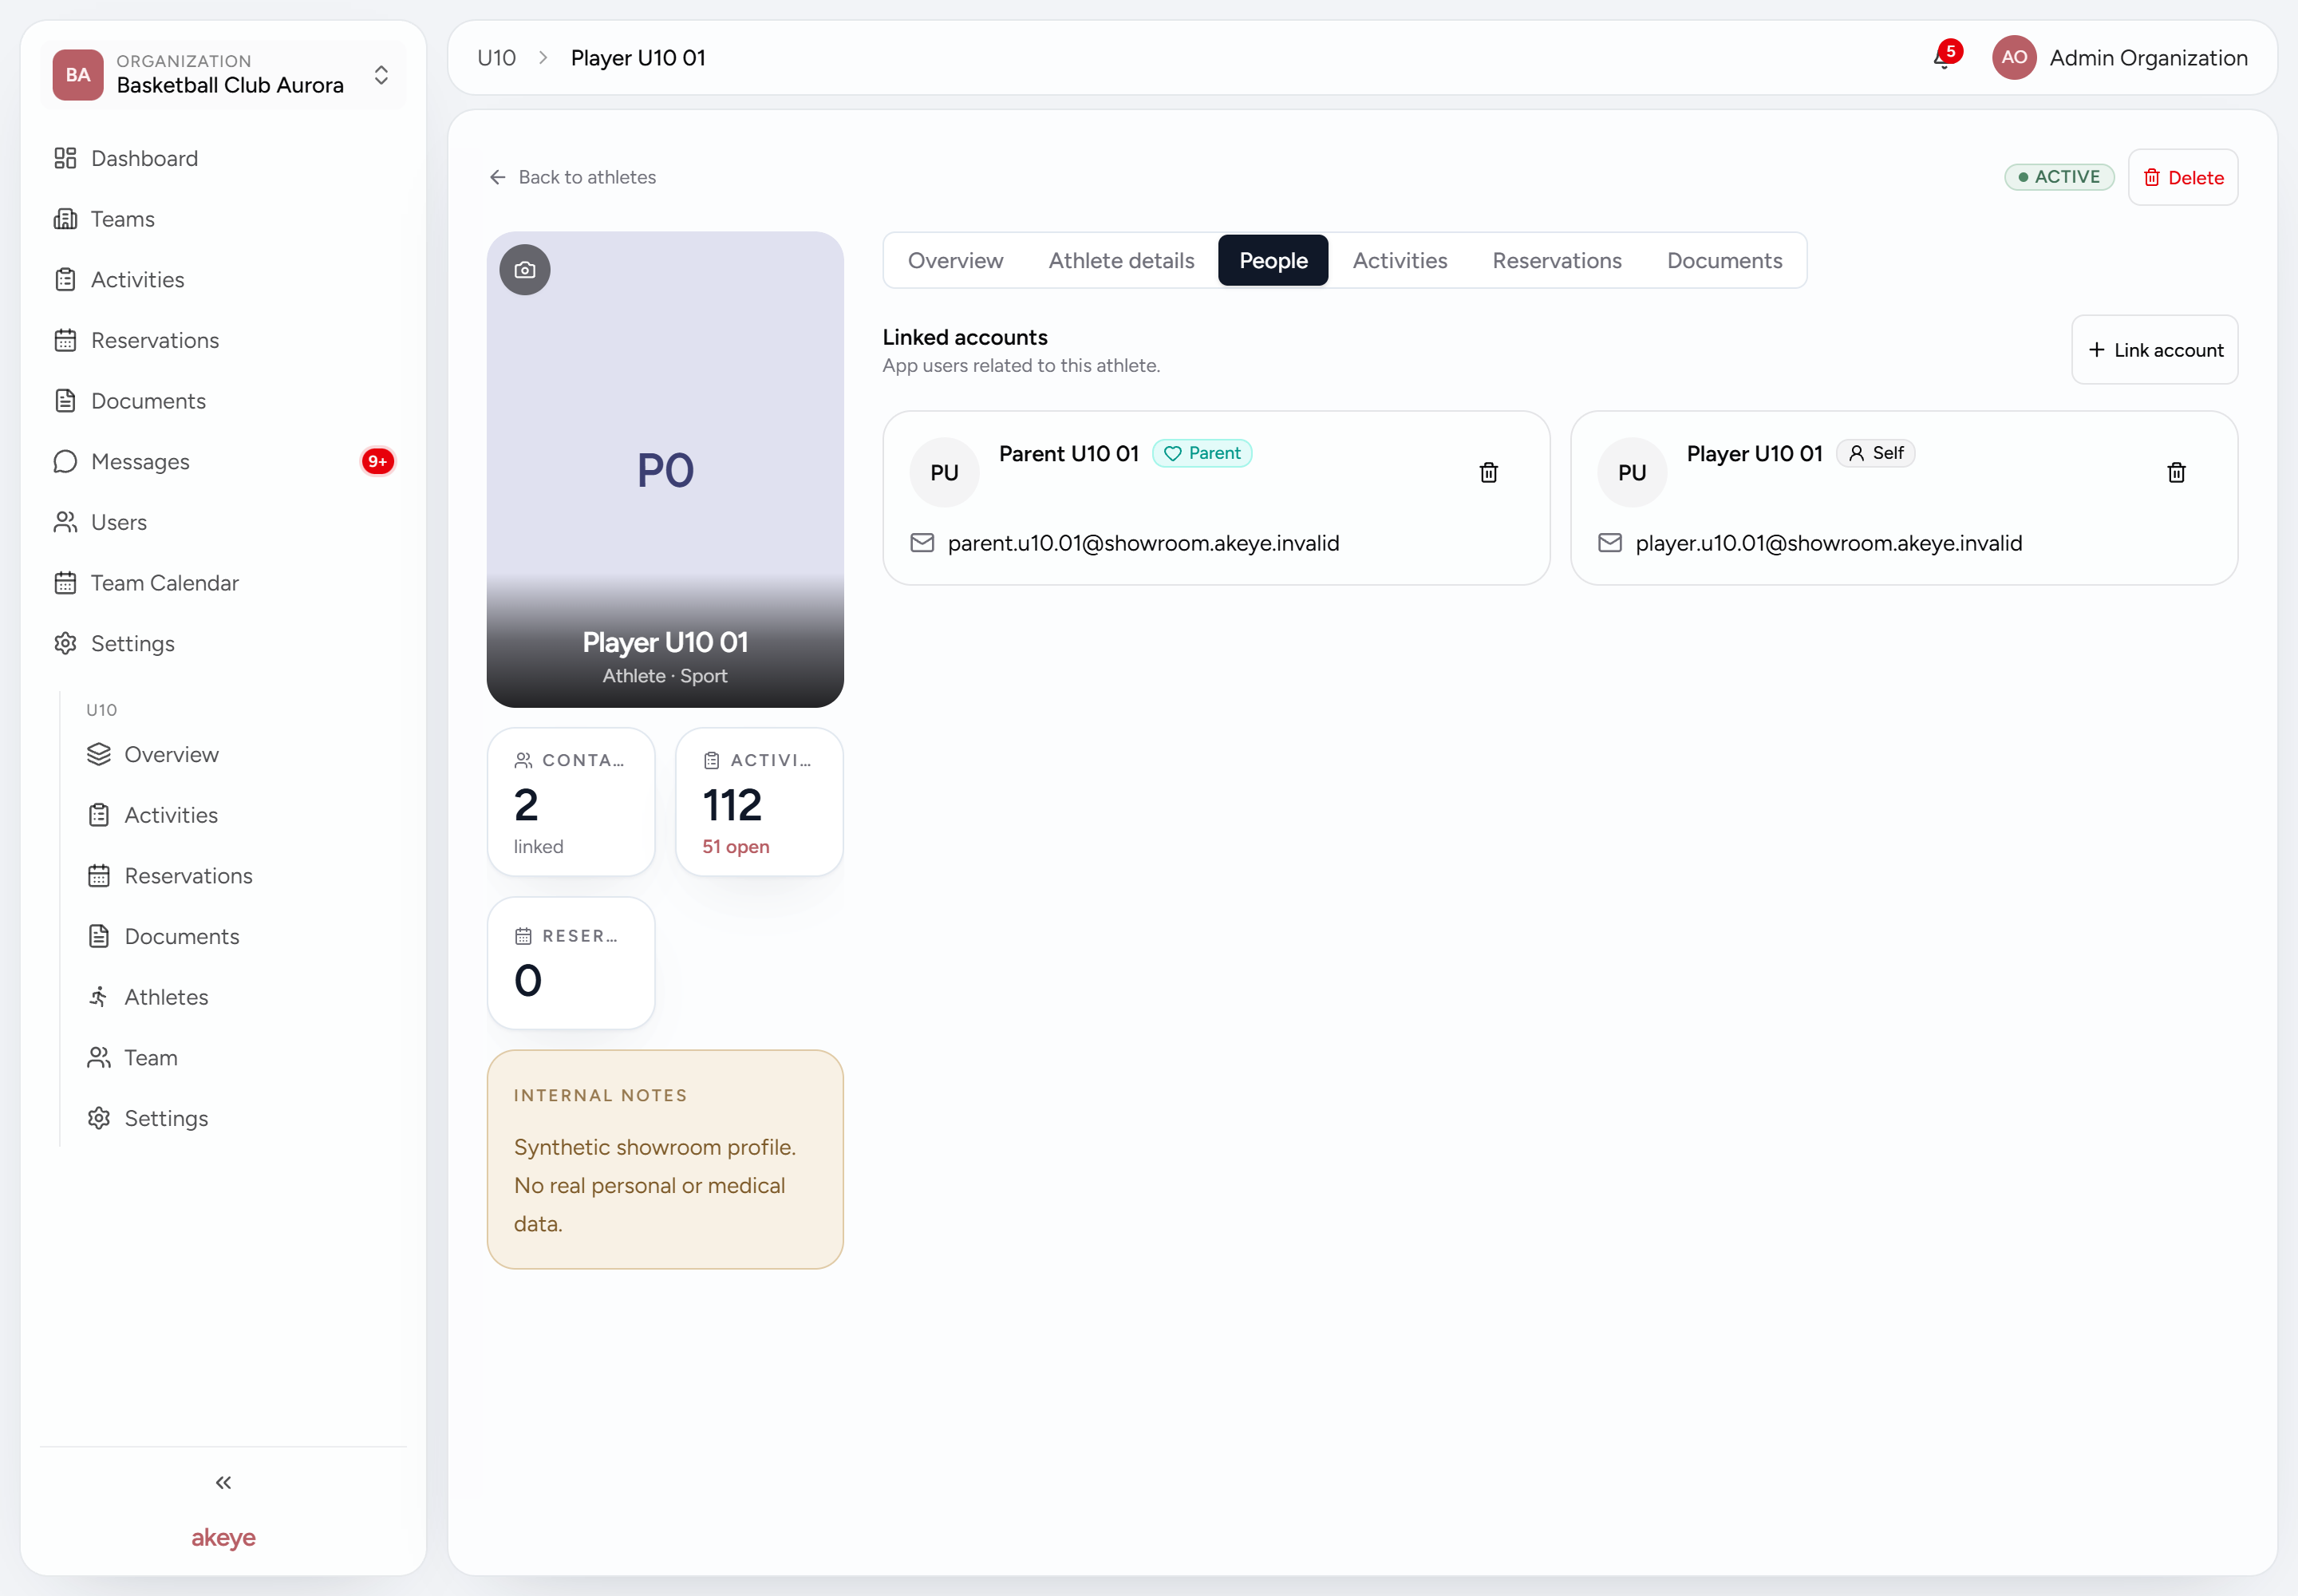Click the Self relationship badge
Viewport: 2298px width, 1596px height.
pos(1876,453)
